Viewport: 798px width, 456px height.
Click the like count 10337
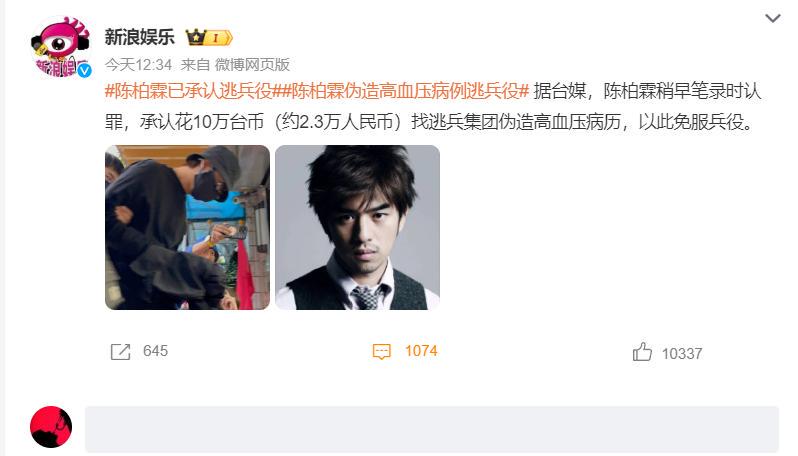pyautogui.click(x=682, y=353)
